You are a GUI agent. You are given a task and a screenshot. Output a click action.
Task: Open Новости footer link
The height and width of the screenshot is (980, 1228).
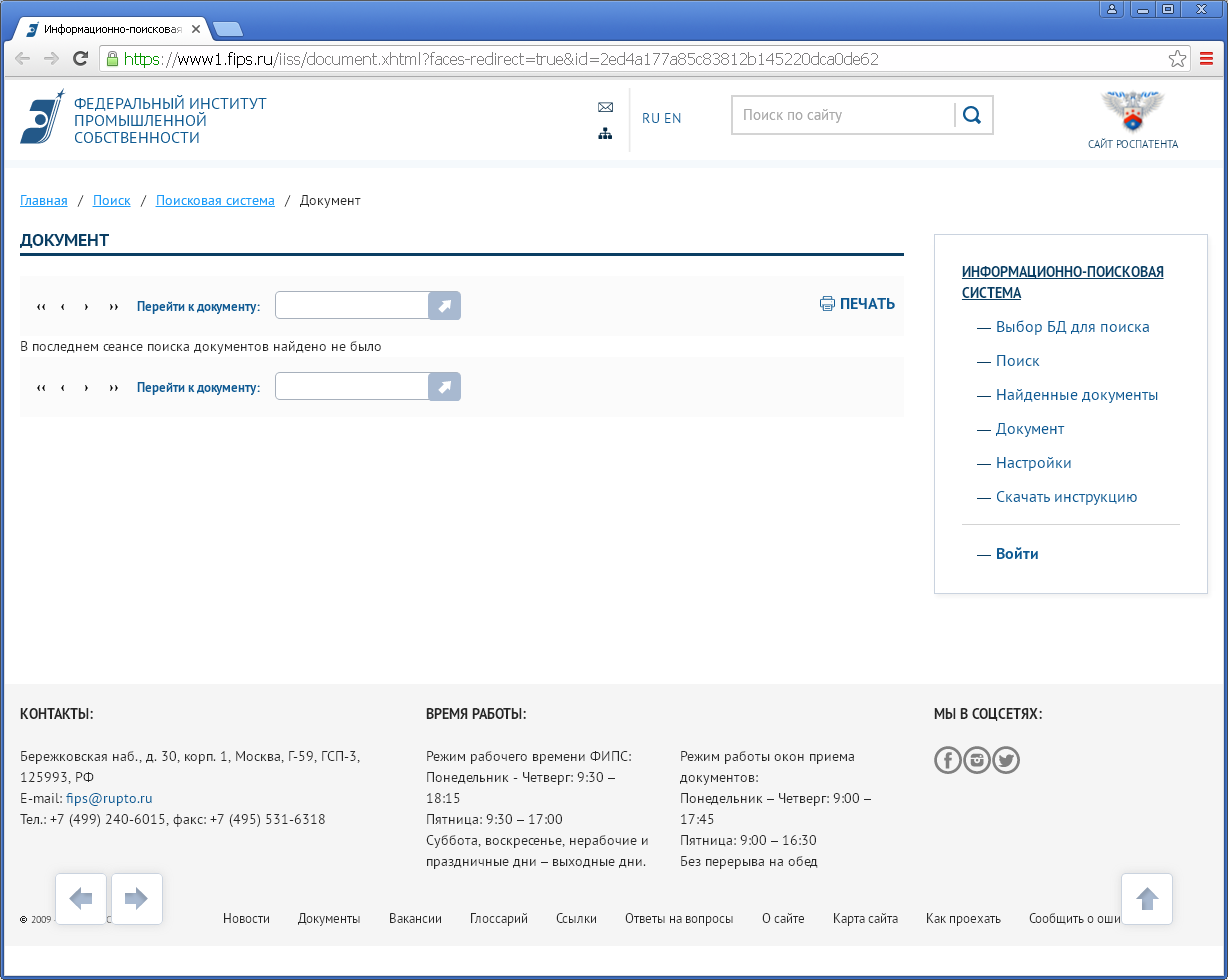tap(246, 918)
